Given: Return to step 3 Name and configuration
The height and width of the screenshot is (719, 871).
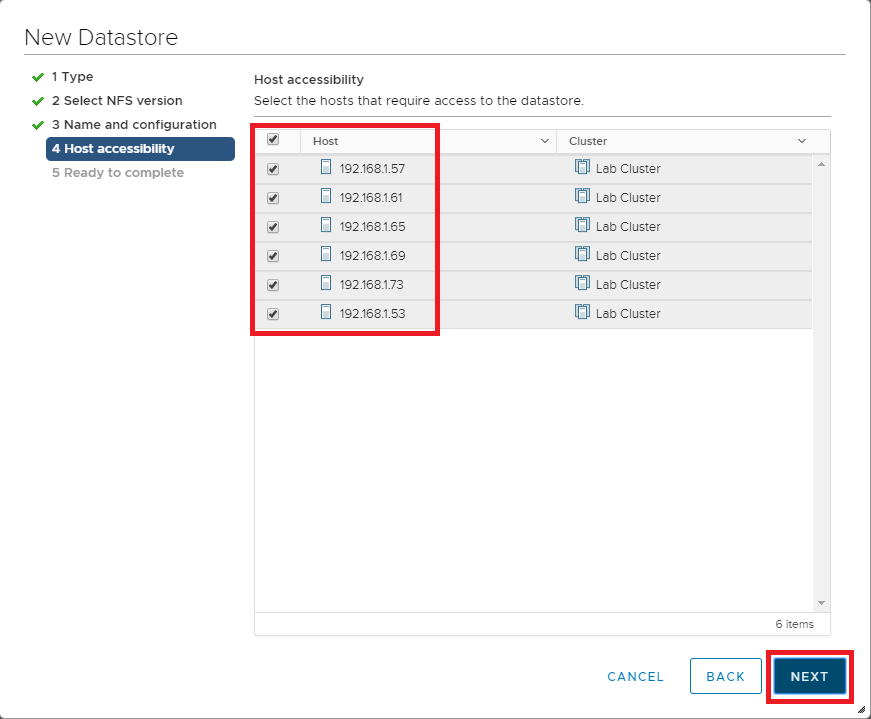Looking at the screenshot, I should click(x=134, y=125).
